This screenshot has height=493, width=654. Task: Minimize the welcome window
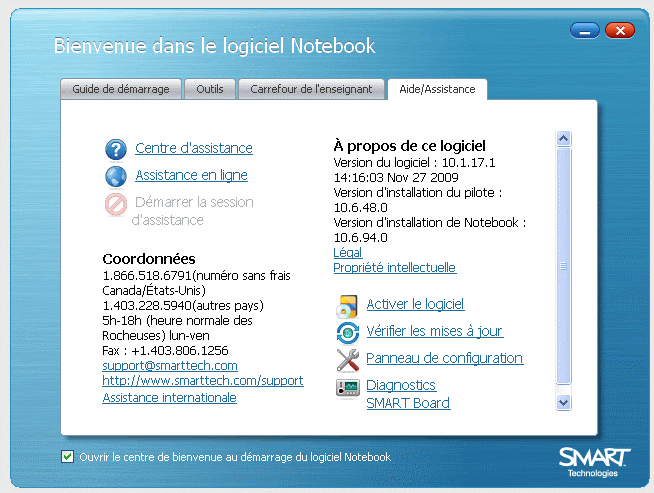[x=585, y=30]
